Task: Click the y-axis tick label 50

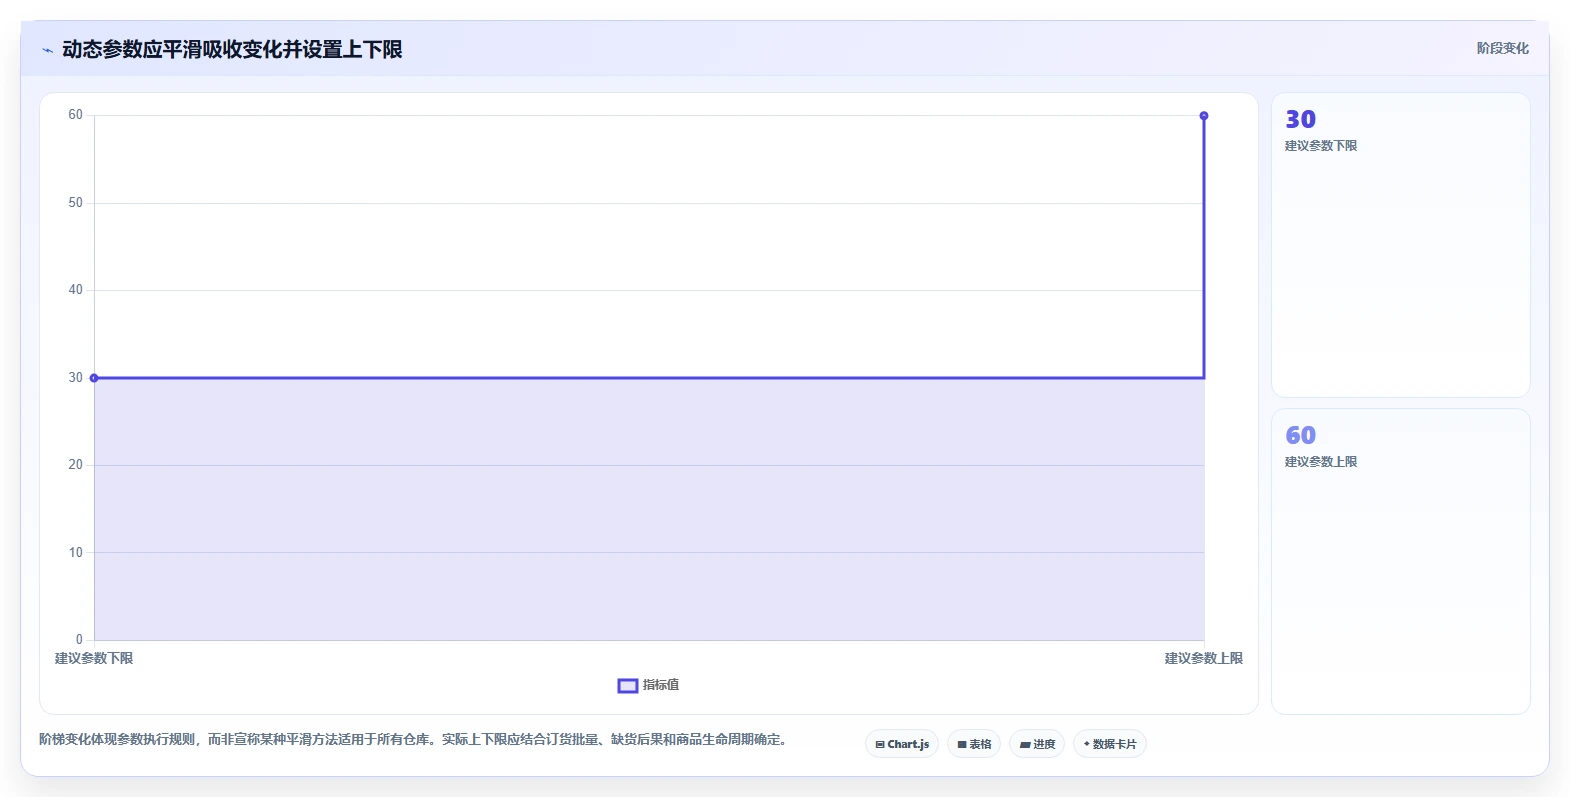Action: pos(76,203)
